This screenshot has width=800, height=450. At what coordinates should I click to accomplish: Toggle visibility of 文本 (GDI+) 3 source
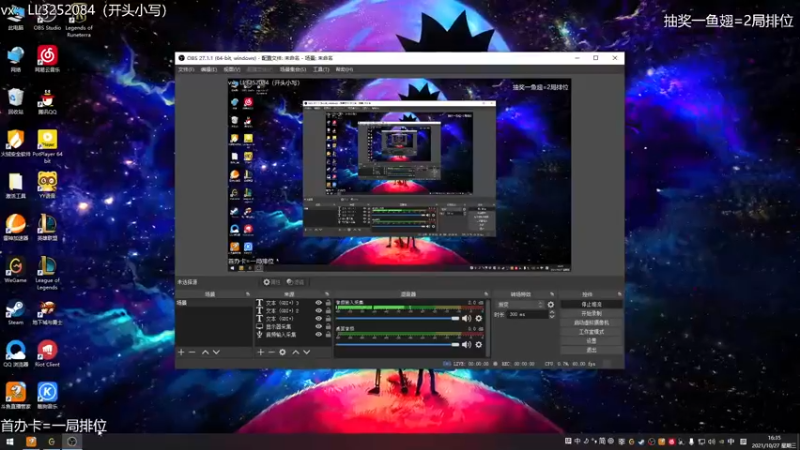click(x=319, y=303)
